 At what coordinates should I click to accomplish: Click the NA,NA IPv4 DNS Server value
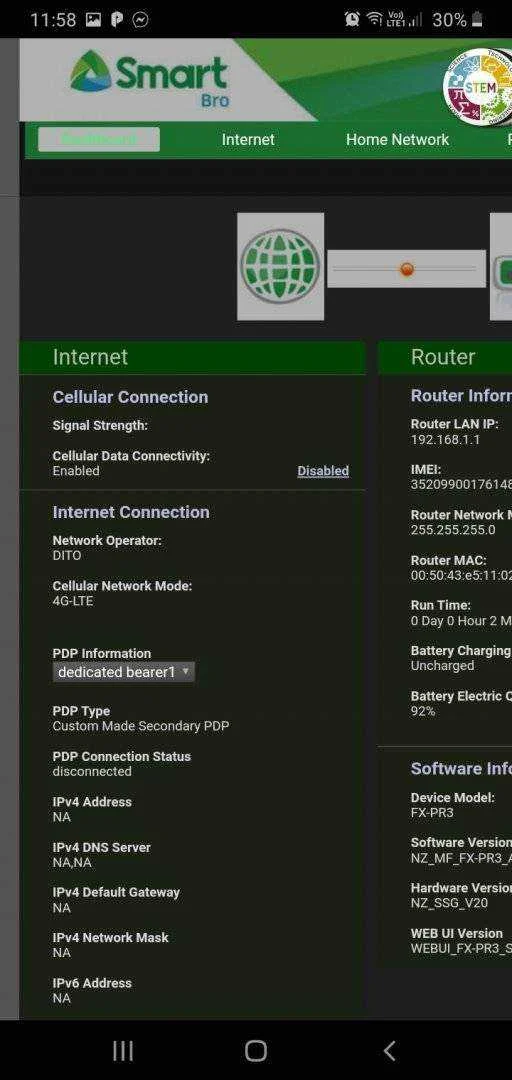coord(72,862)
